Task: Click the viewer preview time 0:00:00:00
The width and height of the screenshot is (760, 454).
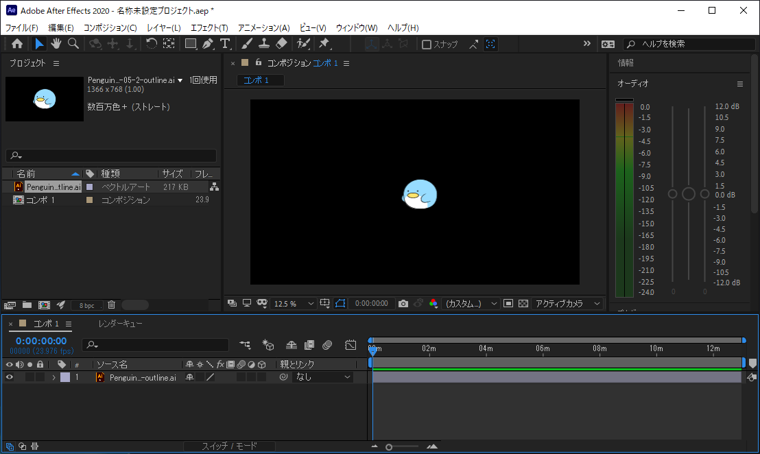Action: coord(371,303)
